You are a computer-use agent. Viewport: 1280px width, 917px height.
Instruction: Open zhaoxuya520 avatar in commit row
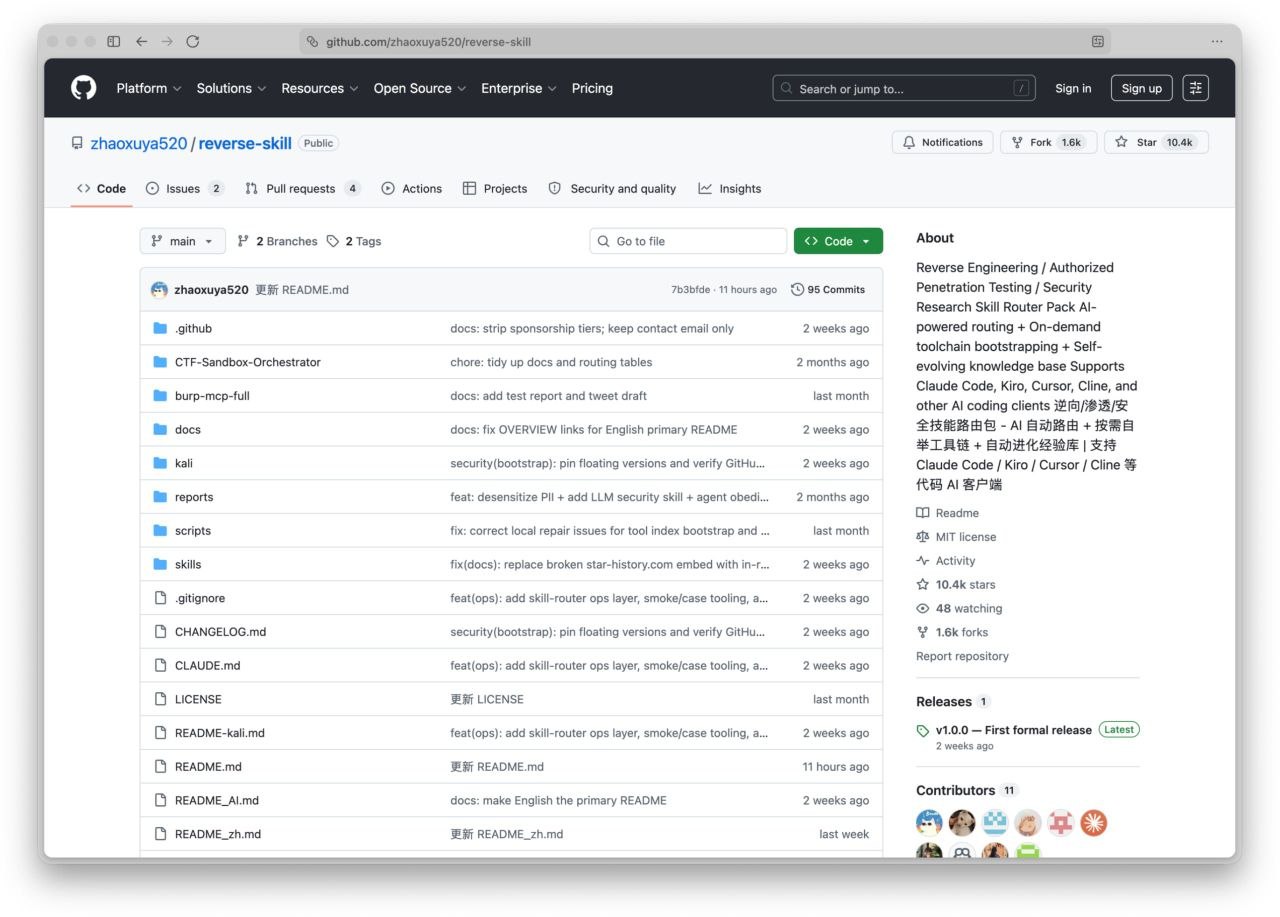159,290
